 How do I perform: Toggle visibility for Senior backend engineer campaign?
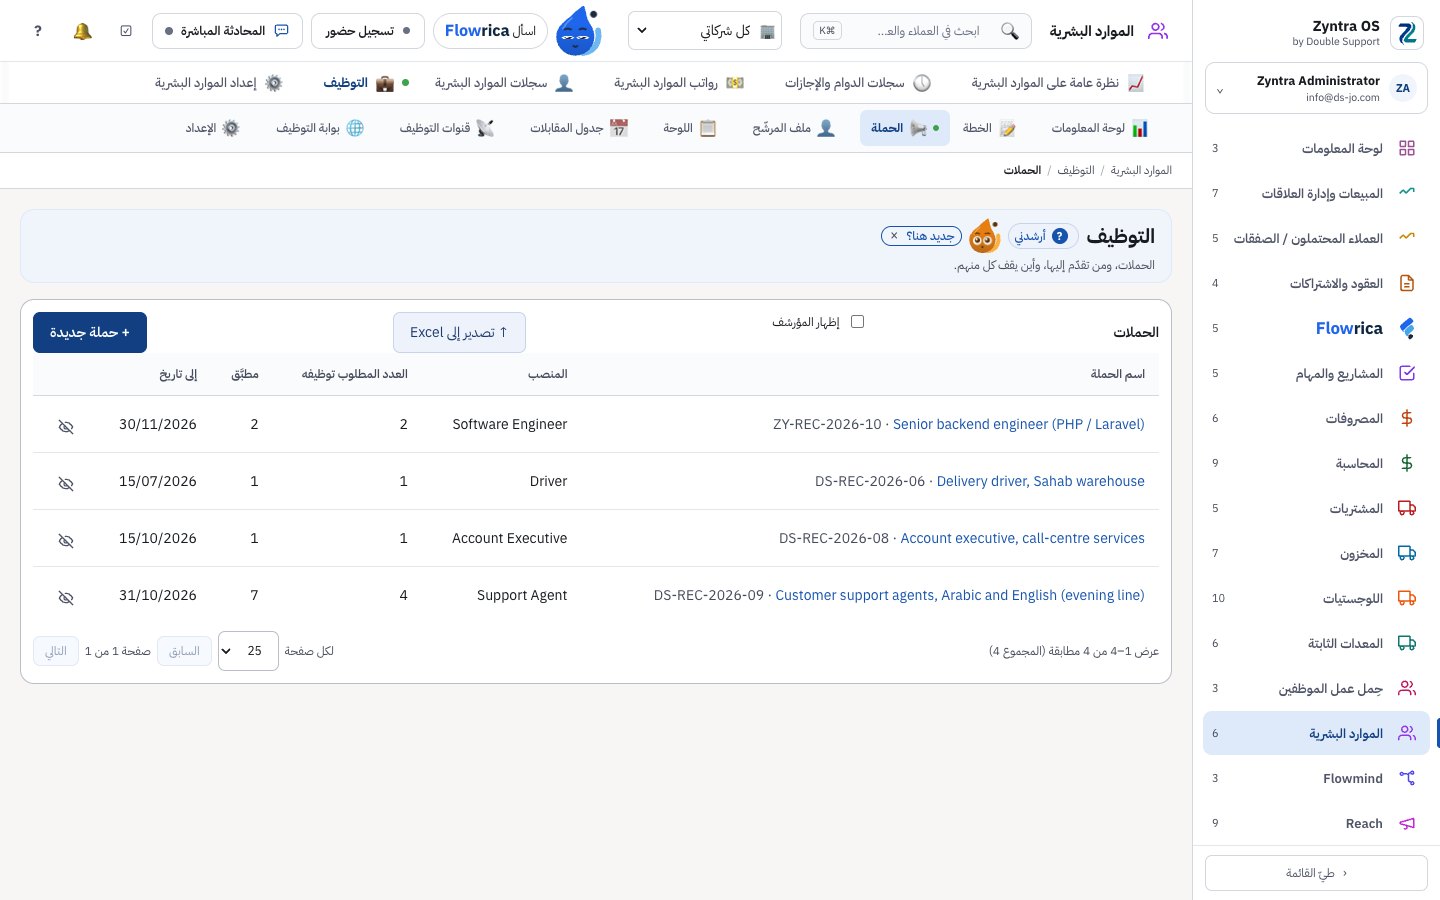point(66,427)
